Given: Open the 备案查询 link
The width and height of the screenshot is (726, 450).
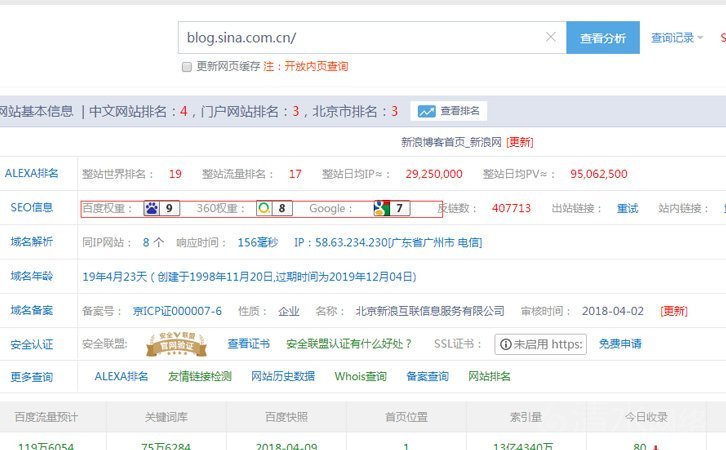Looking at the screenshot, I should pyautogui.click(x=427, y=376).
